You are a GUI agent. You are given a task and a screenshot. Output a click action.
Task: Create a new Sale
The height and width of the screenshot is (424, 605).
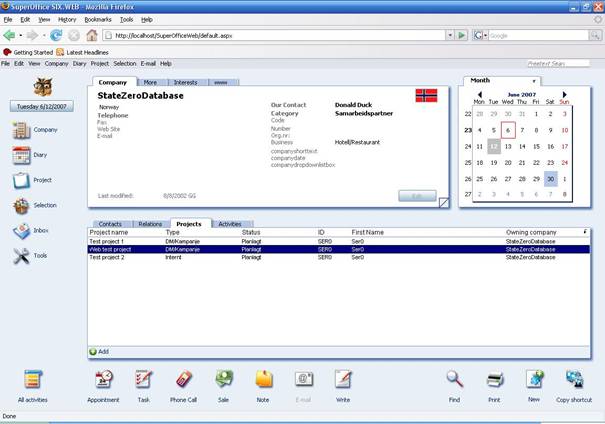[224, 379]
